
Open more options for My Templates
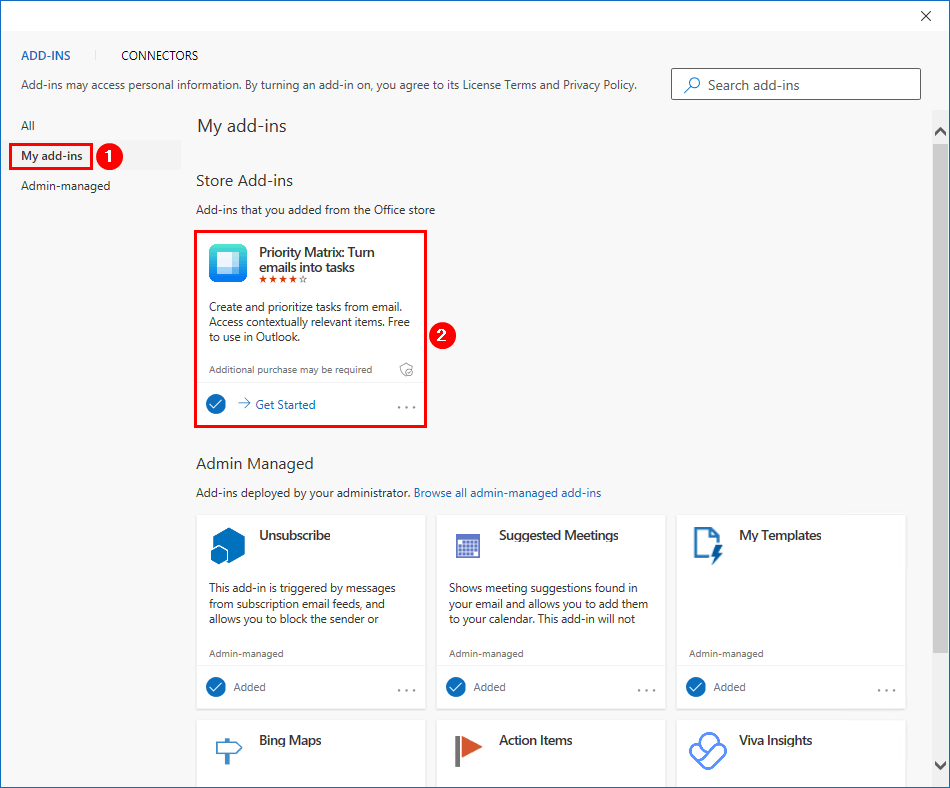point(886,690)
